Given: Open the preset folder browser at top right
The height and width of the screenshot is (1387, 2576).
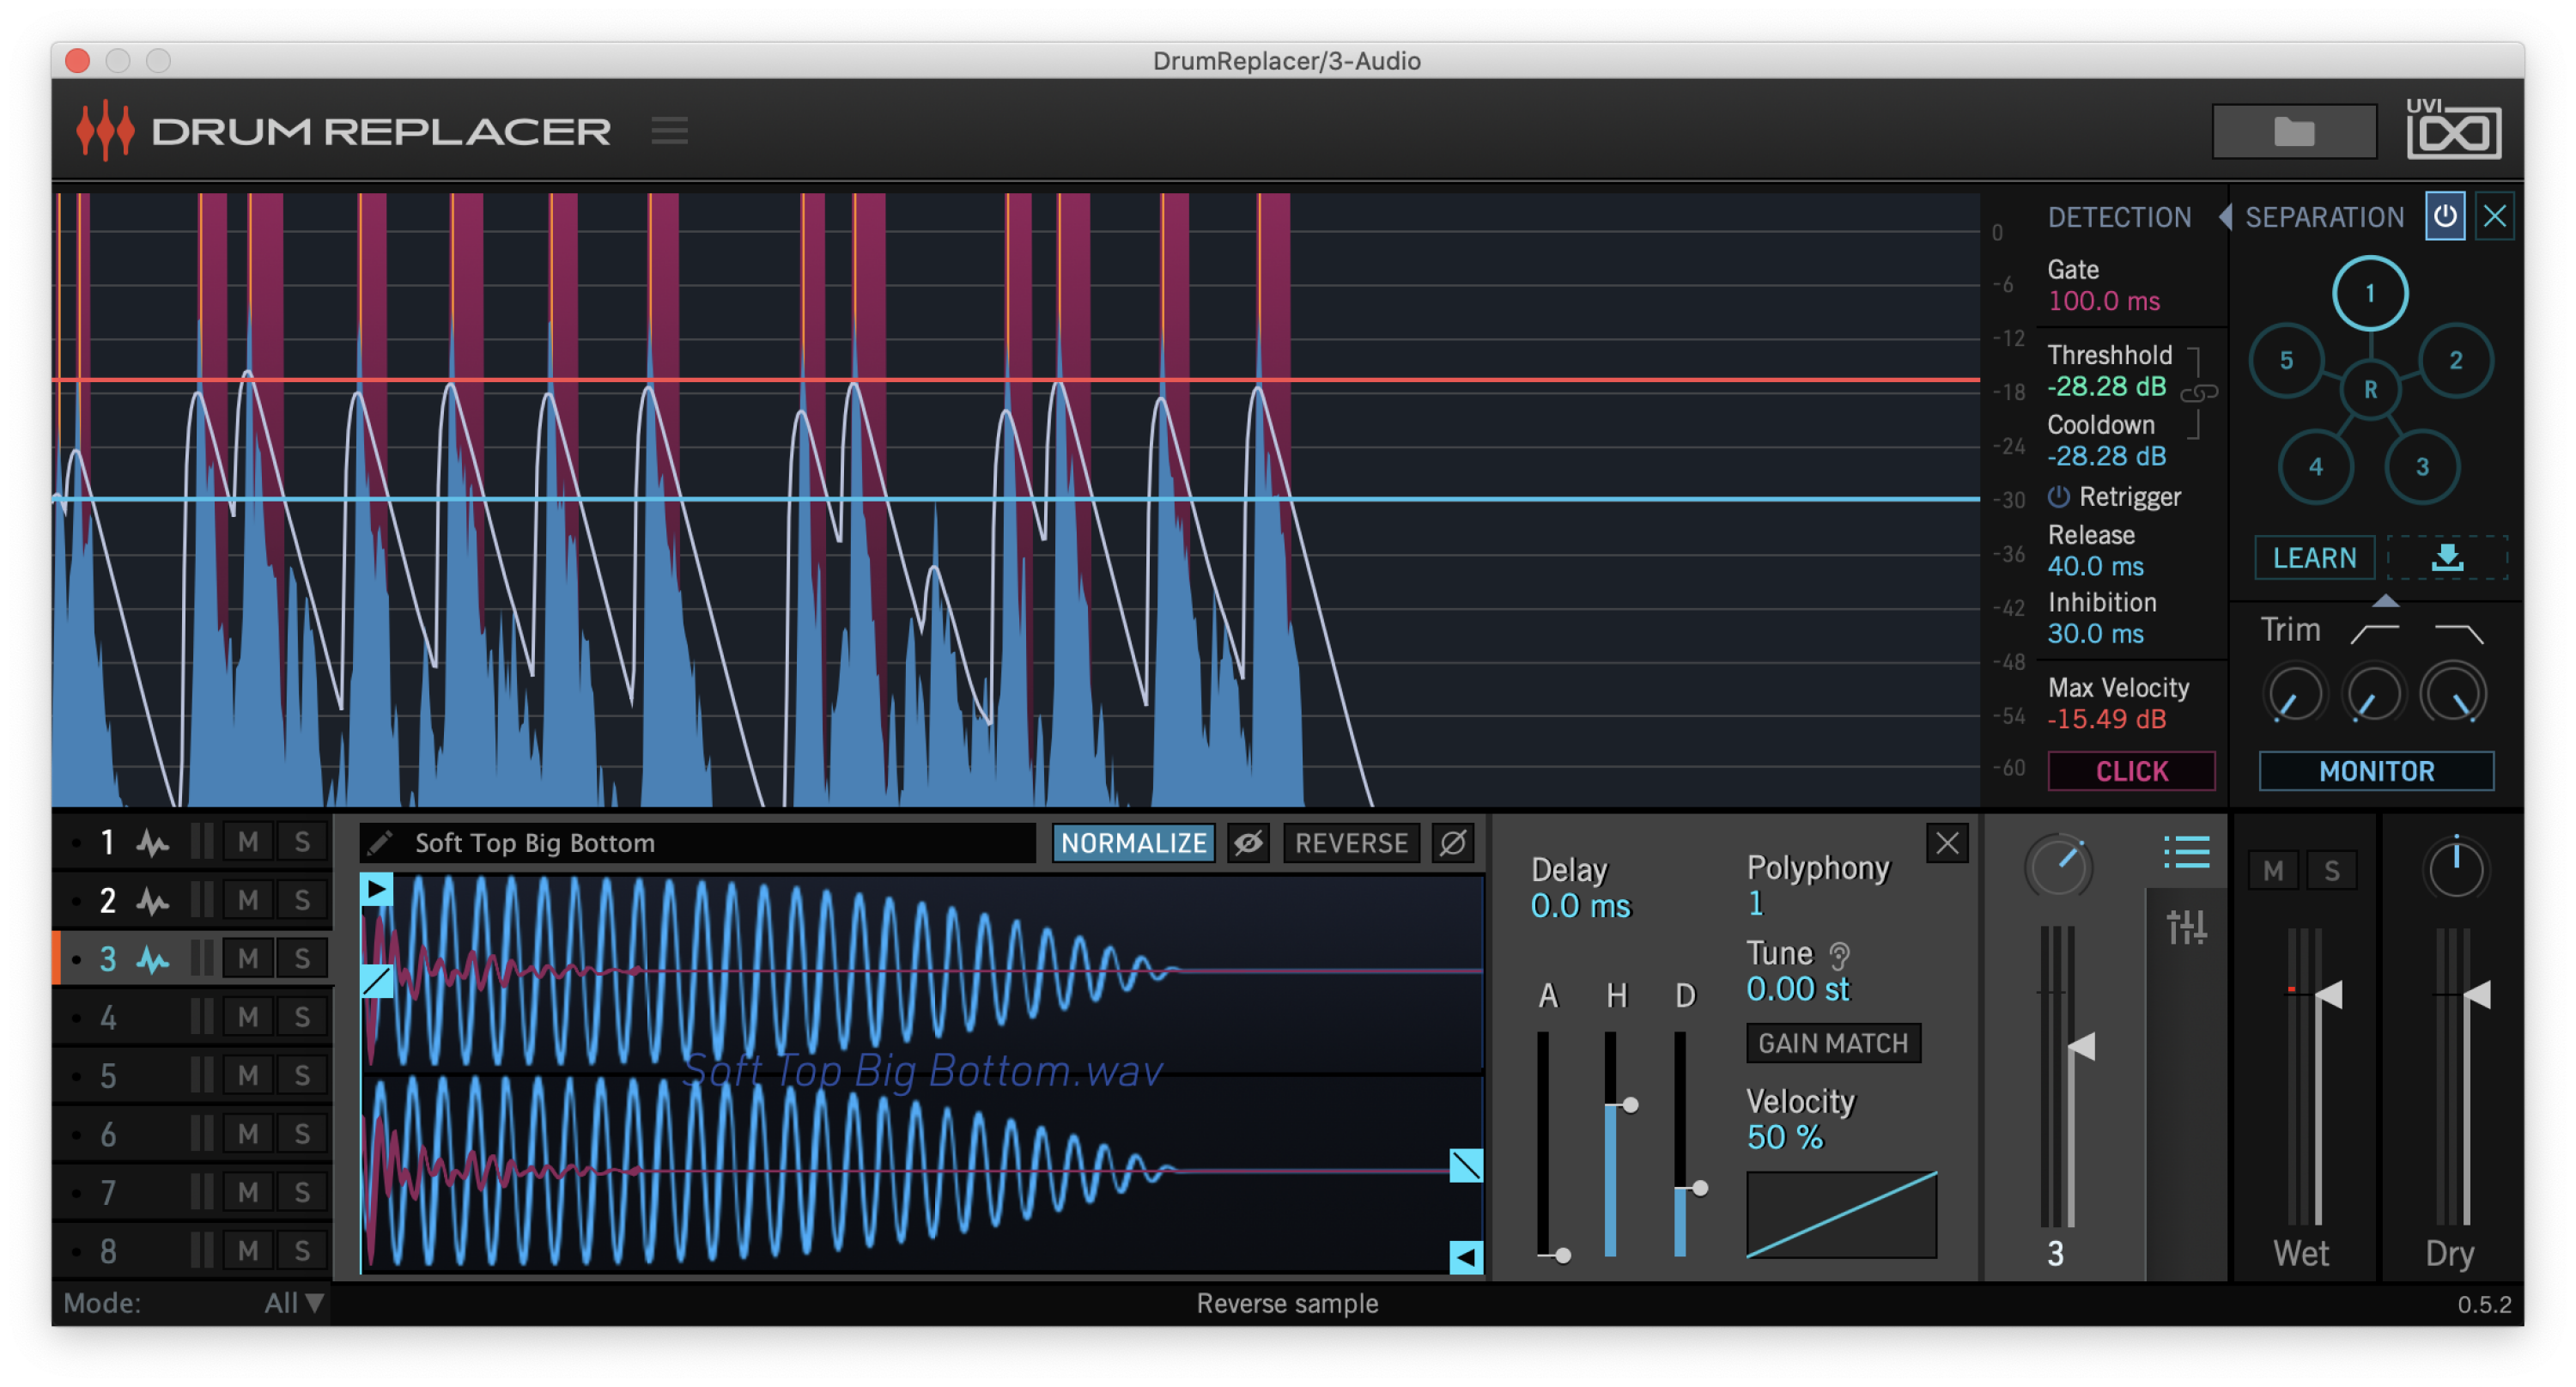Looking at the screenshot, I should (2294, 130).
